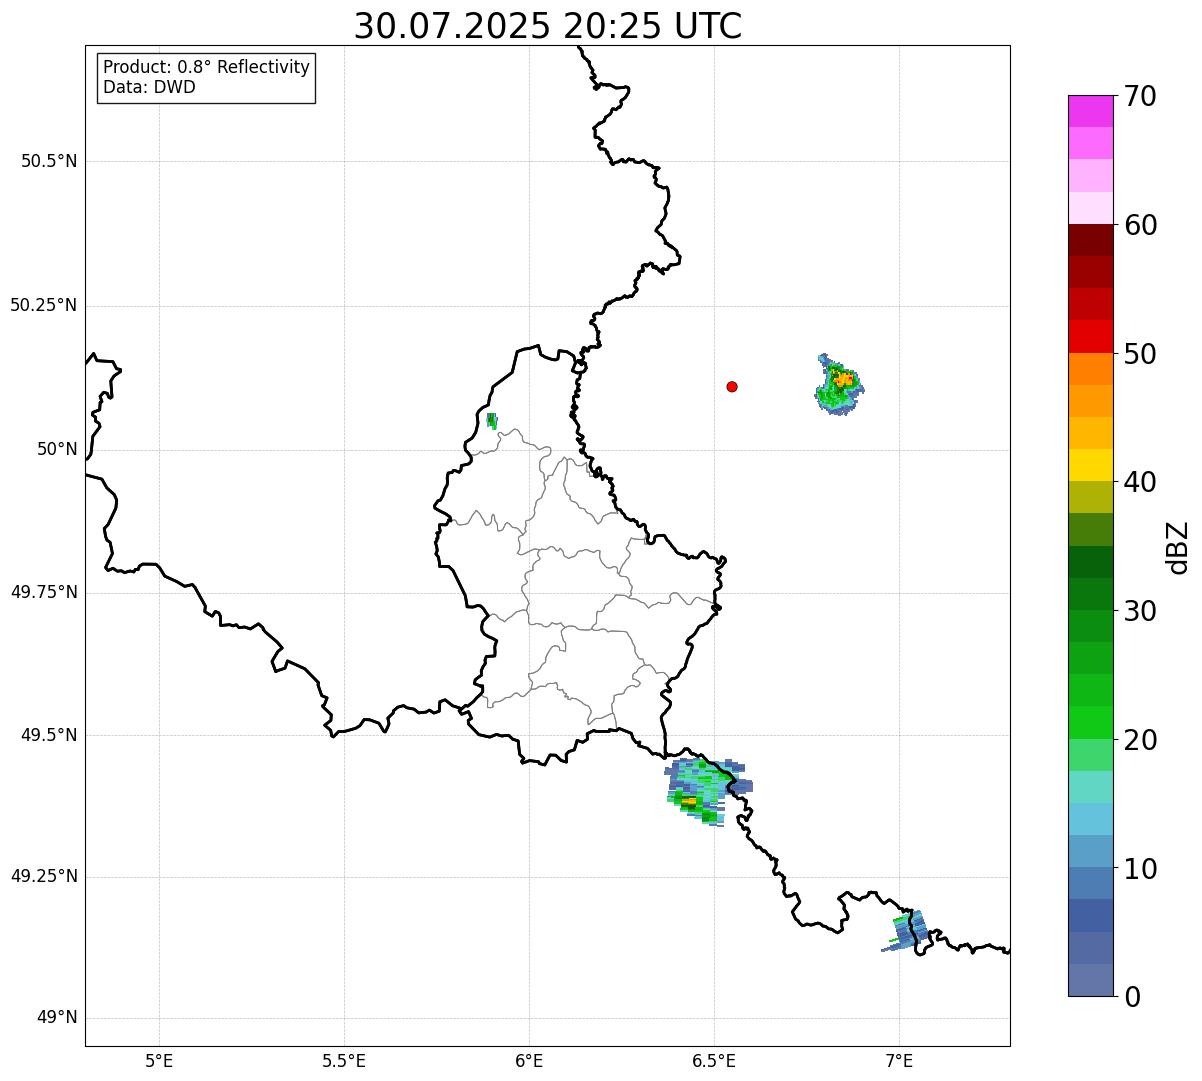Click the colorbar tick label "10"
This screenshot has width=1202, height=1081.
coord(1140,868)
